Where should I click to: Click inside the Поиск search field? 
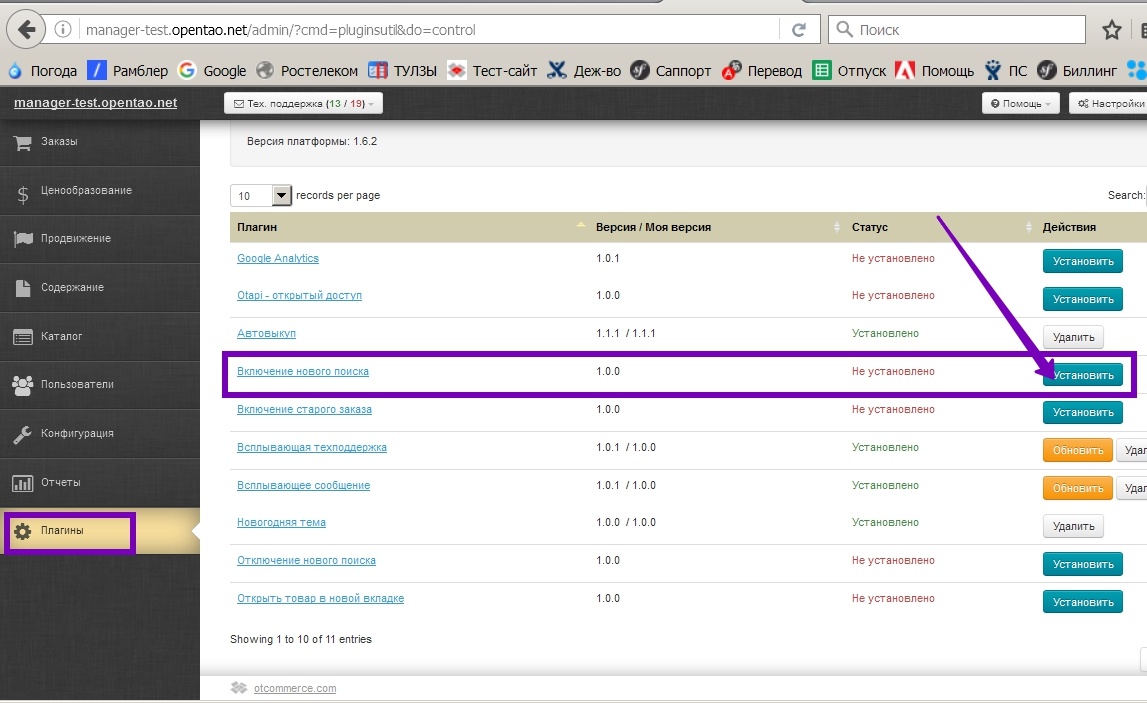(x=955, y=29)
